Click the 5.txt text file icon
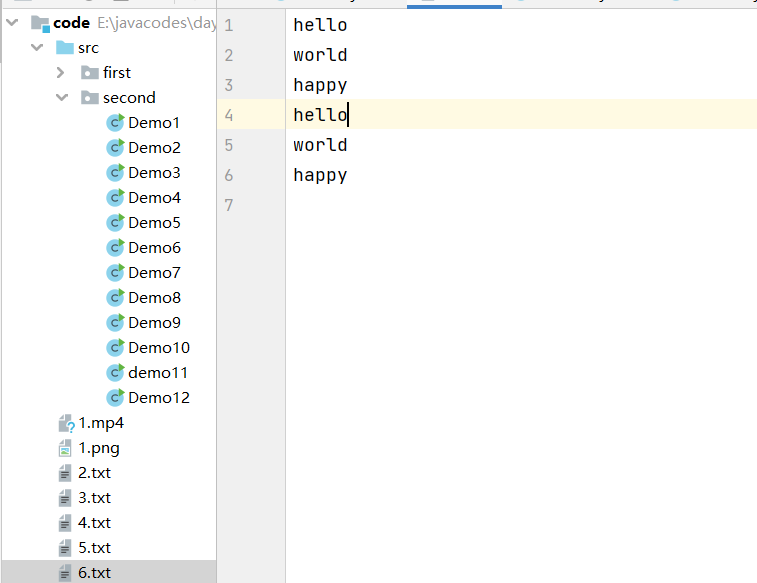The image size is (757, 583). point(65,548)
